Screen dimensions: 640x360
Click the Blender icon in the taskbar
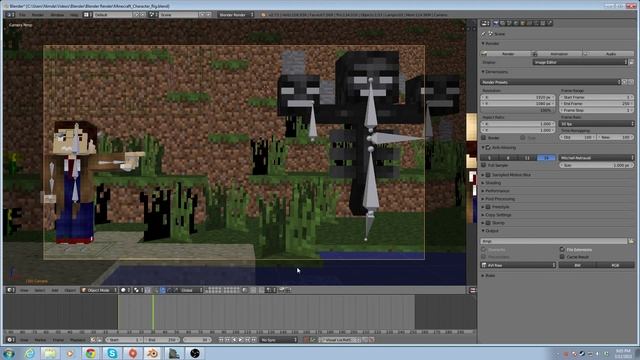[x=153, y=353]
